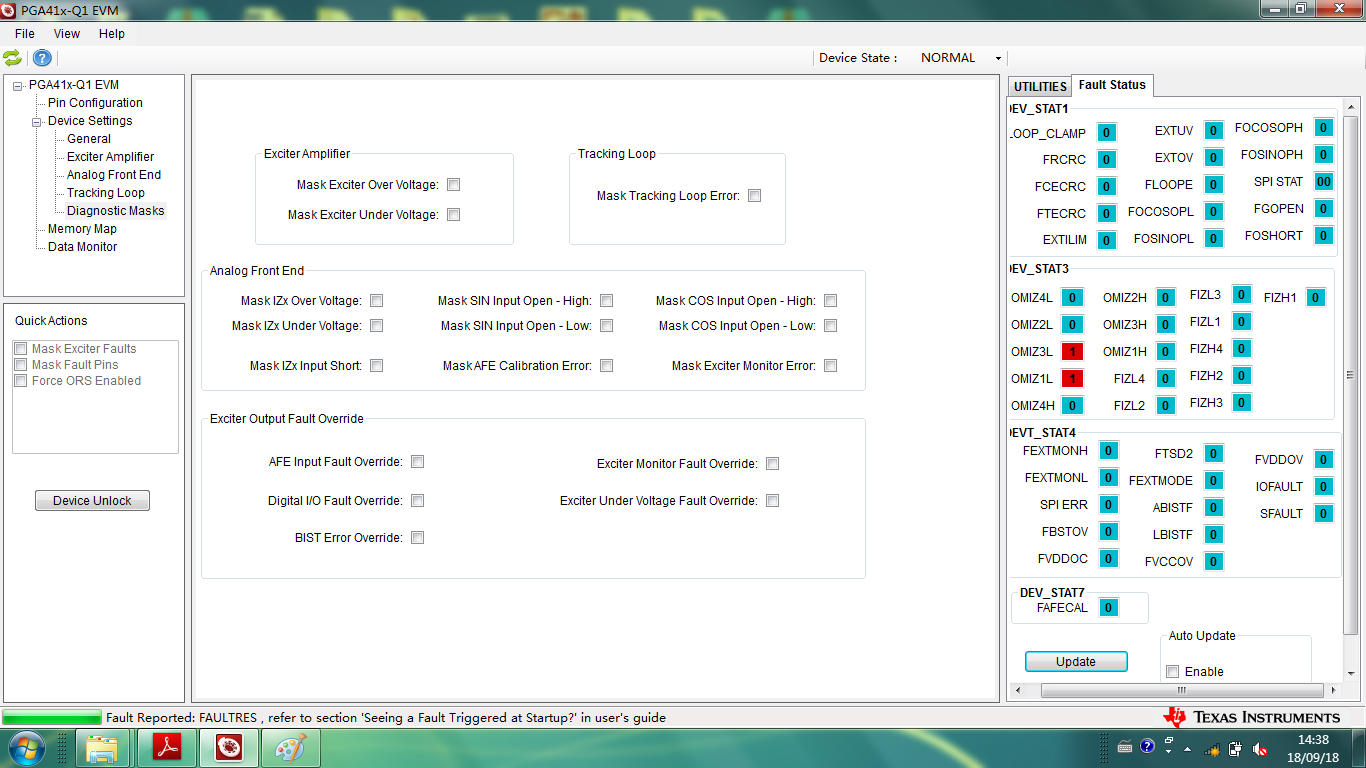Select Pin Configuration in the tree
The height and width of the screenshot is (768, 1366).
[95, 103]
